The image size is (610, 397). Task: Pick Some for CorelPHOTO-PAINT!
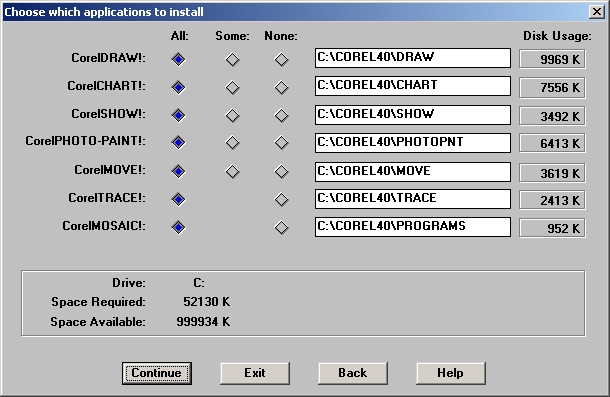point(233,143)
